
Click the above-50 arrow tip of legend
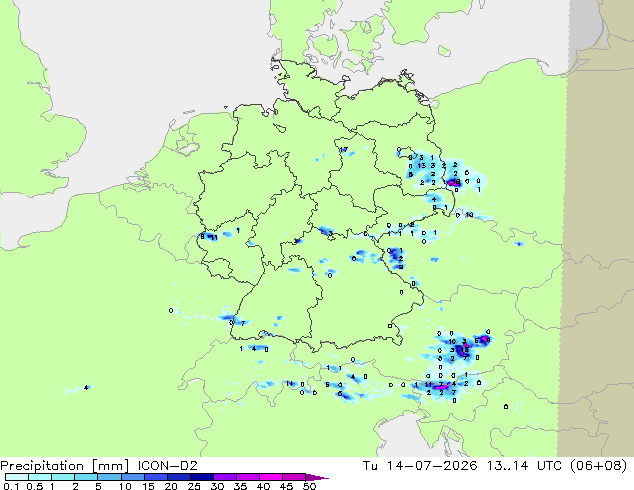point(317,477)
